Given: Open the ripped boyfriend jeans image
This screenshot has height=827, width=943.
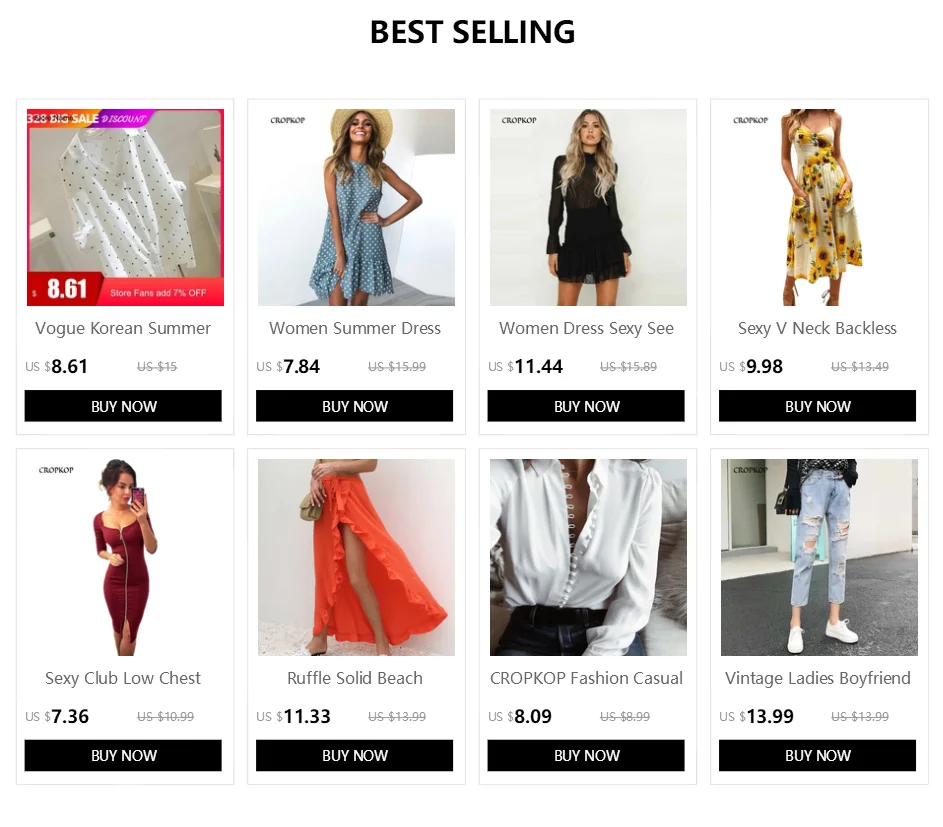Looking at the screenshot, I should [819, 557].
